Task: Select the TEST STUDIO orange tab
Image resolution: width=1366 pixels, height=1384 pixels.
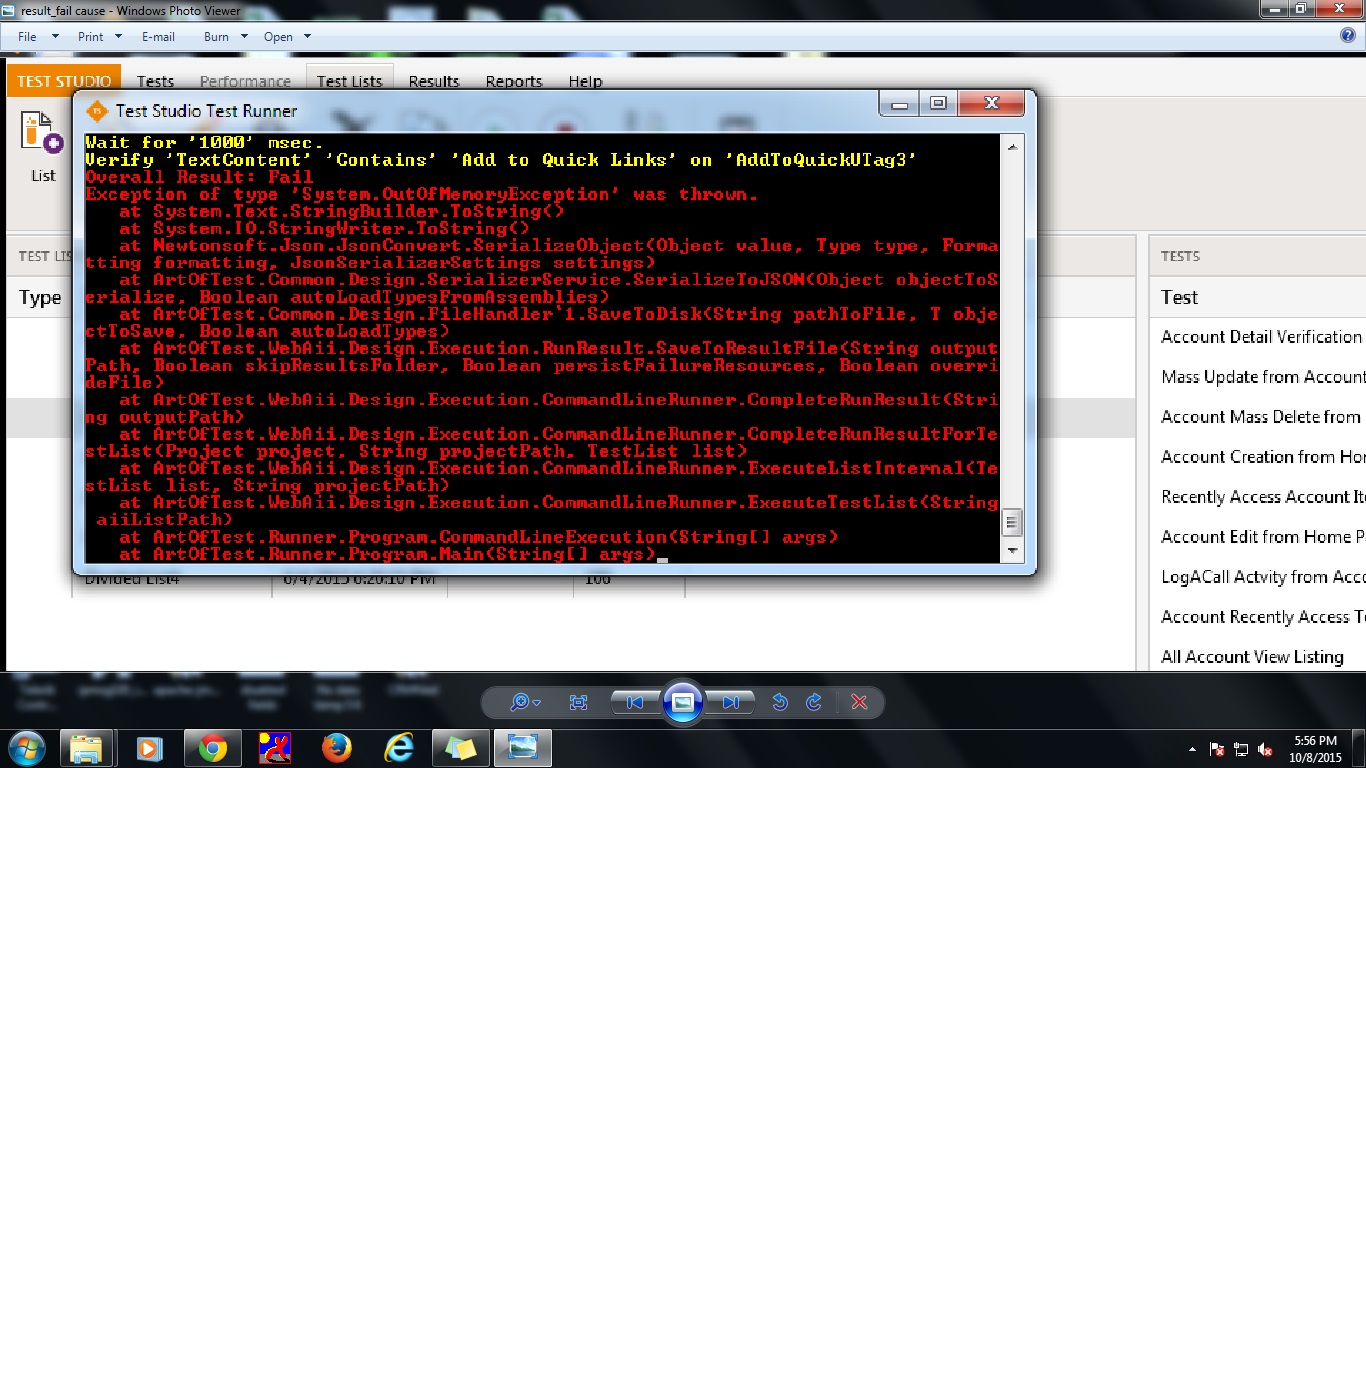Action: click(64, 81)
